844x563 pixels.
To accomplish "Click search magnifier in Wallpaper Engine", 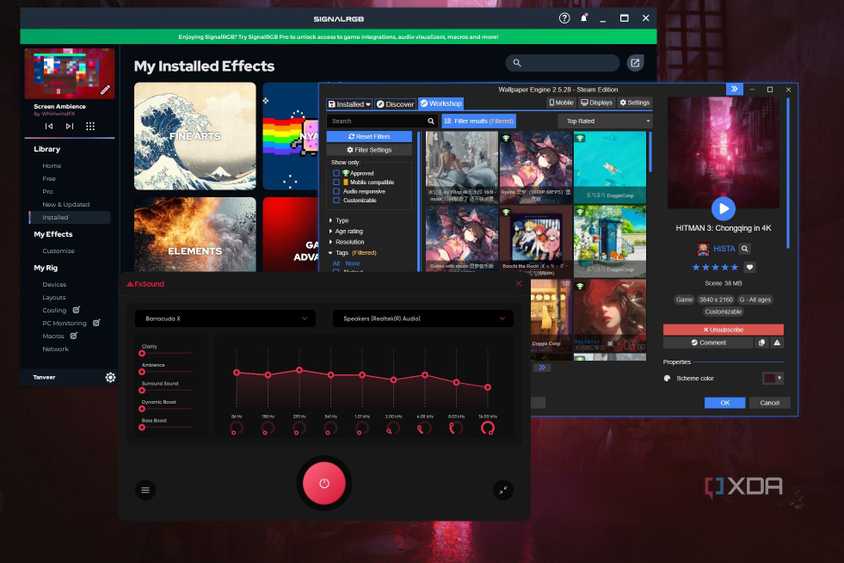I will tap(431, 121).
